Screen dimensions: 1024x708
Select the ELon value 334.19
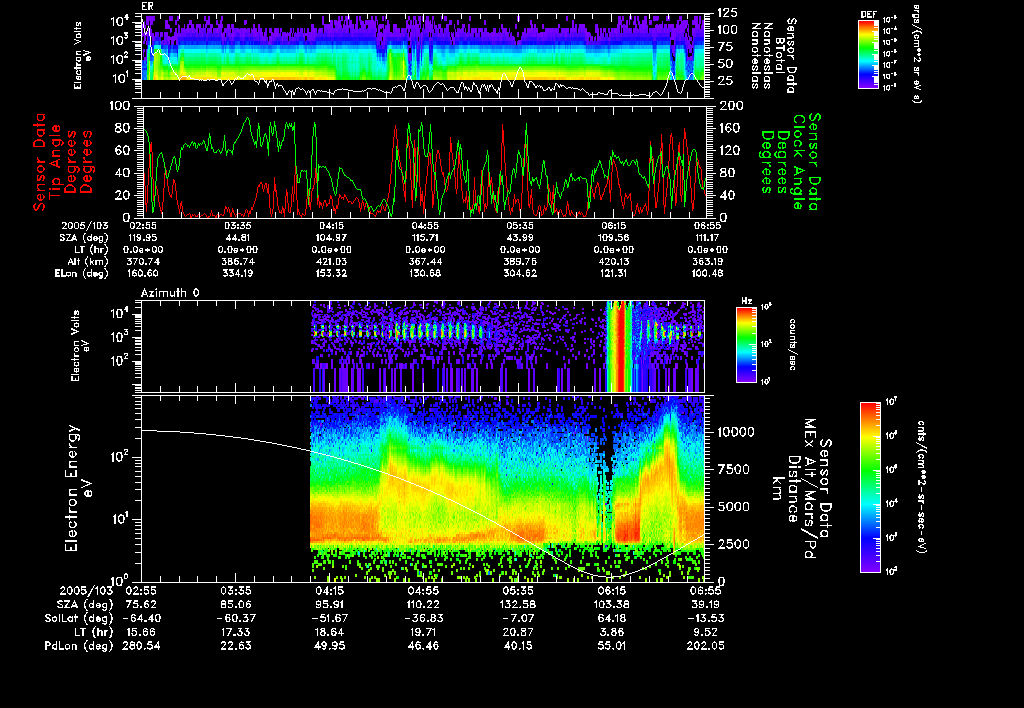(x=236, y=273)
